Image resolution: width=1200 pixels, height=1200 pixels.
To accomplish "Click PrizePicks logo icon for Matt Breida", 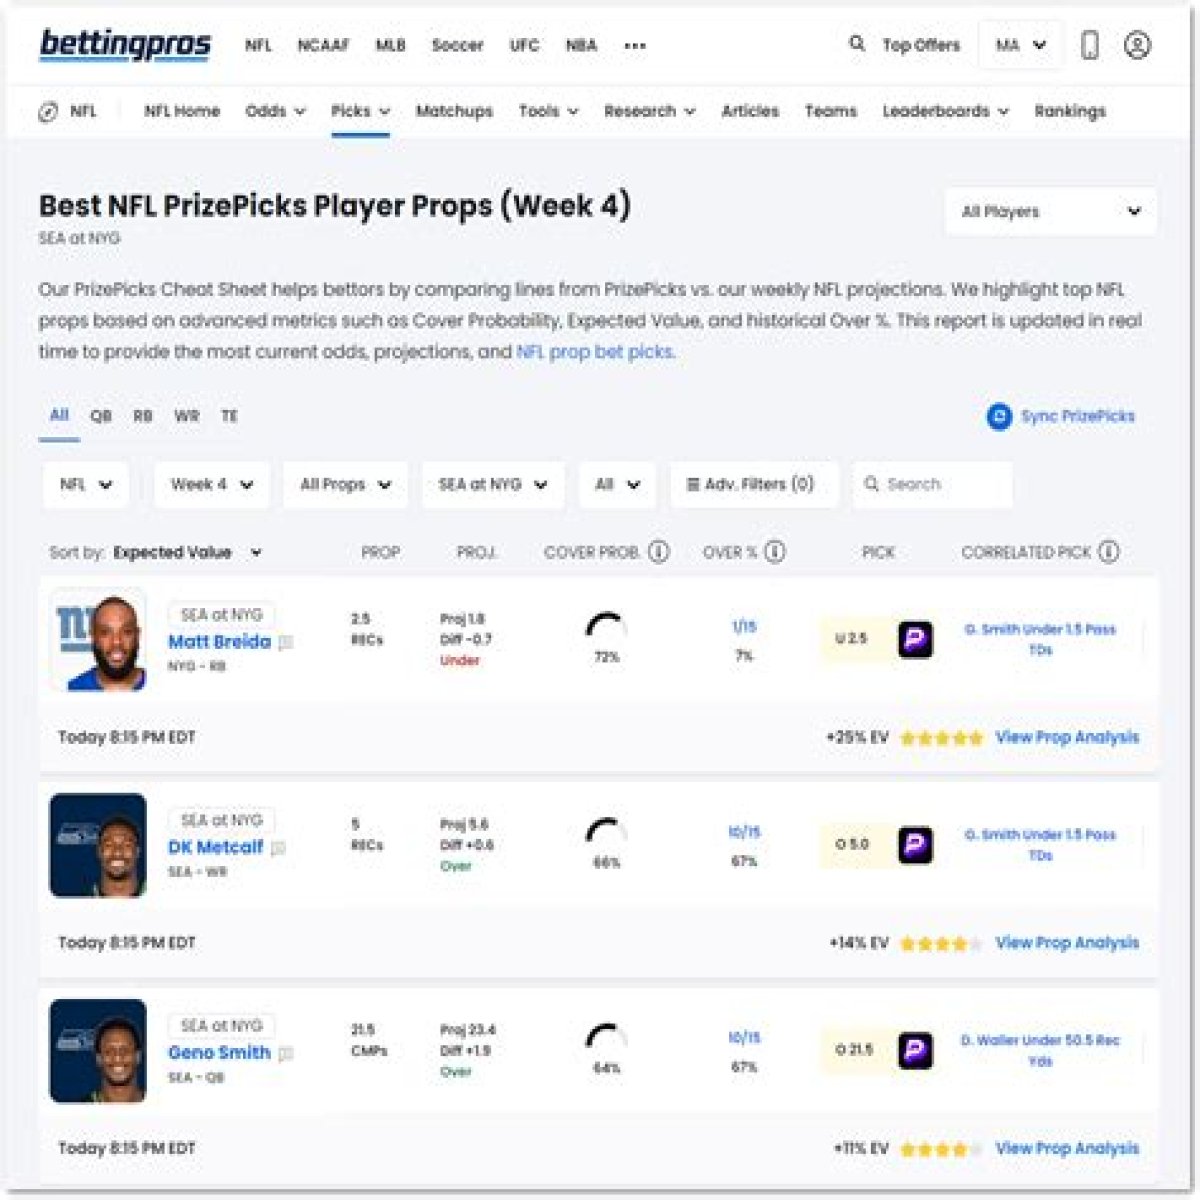I will coord(915,639).
